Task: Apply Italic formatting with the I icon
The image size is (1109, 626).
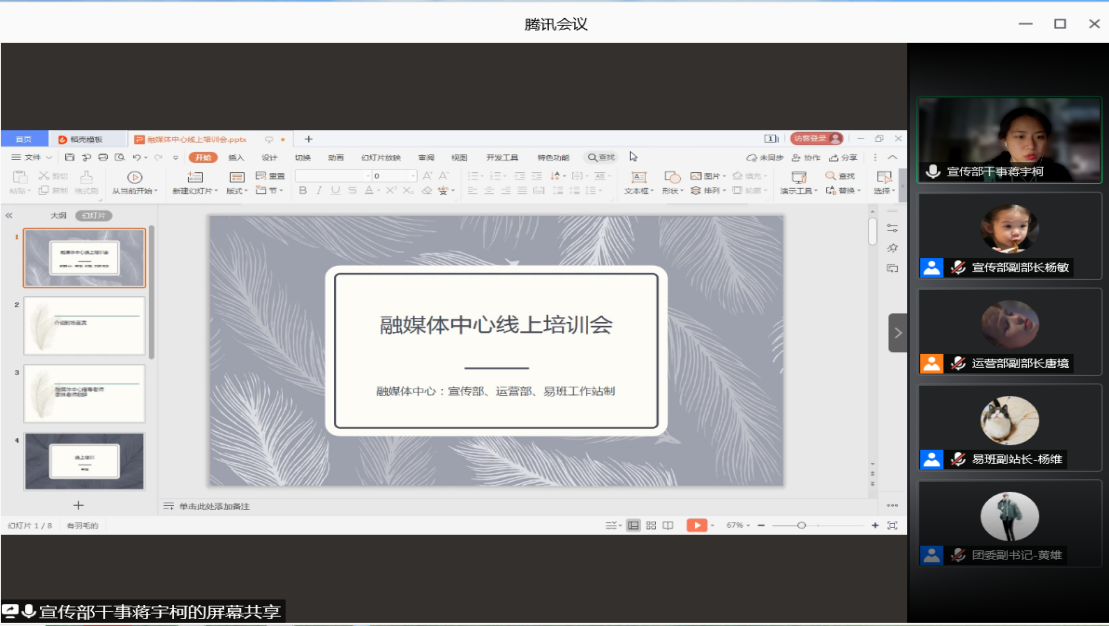Action: tap(319, 190)
